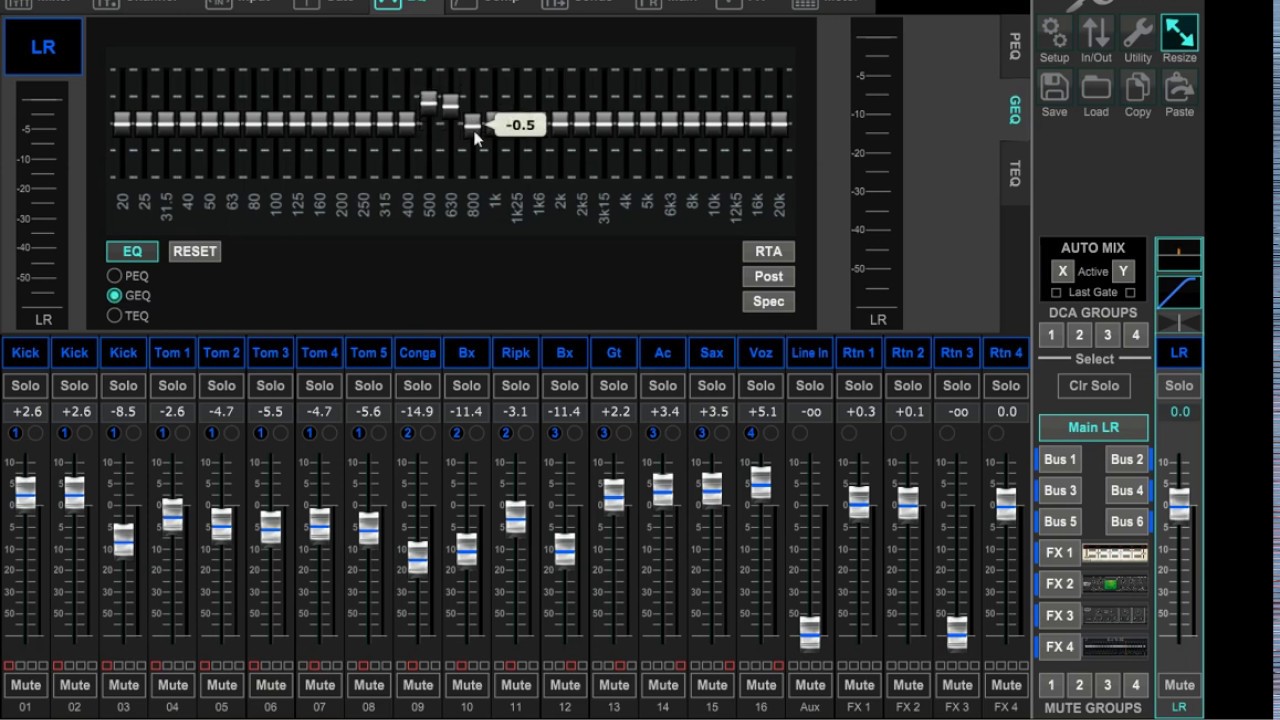1280x720 pixels.
Task: Click DCA indicator 2 under Conga channel
Action: tap(408, 433)
